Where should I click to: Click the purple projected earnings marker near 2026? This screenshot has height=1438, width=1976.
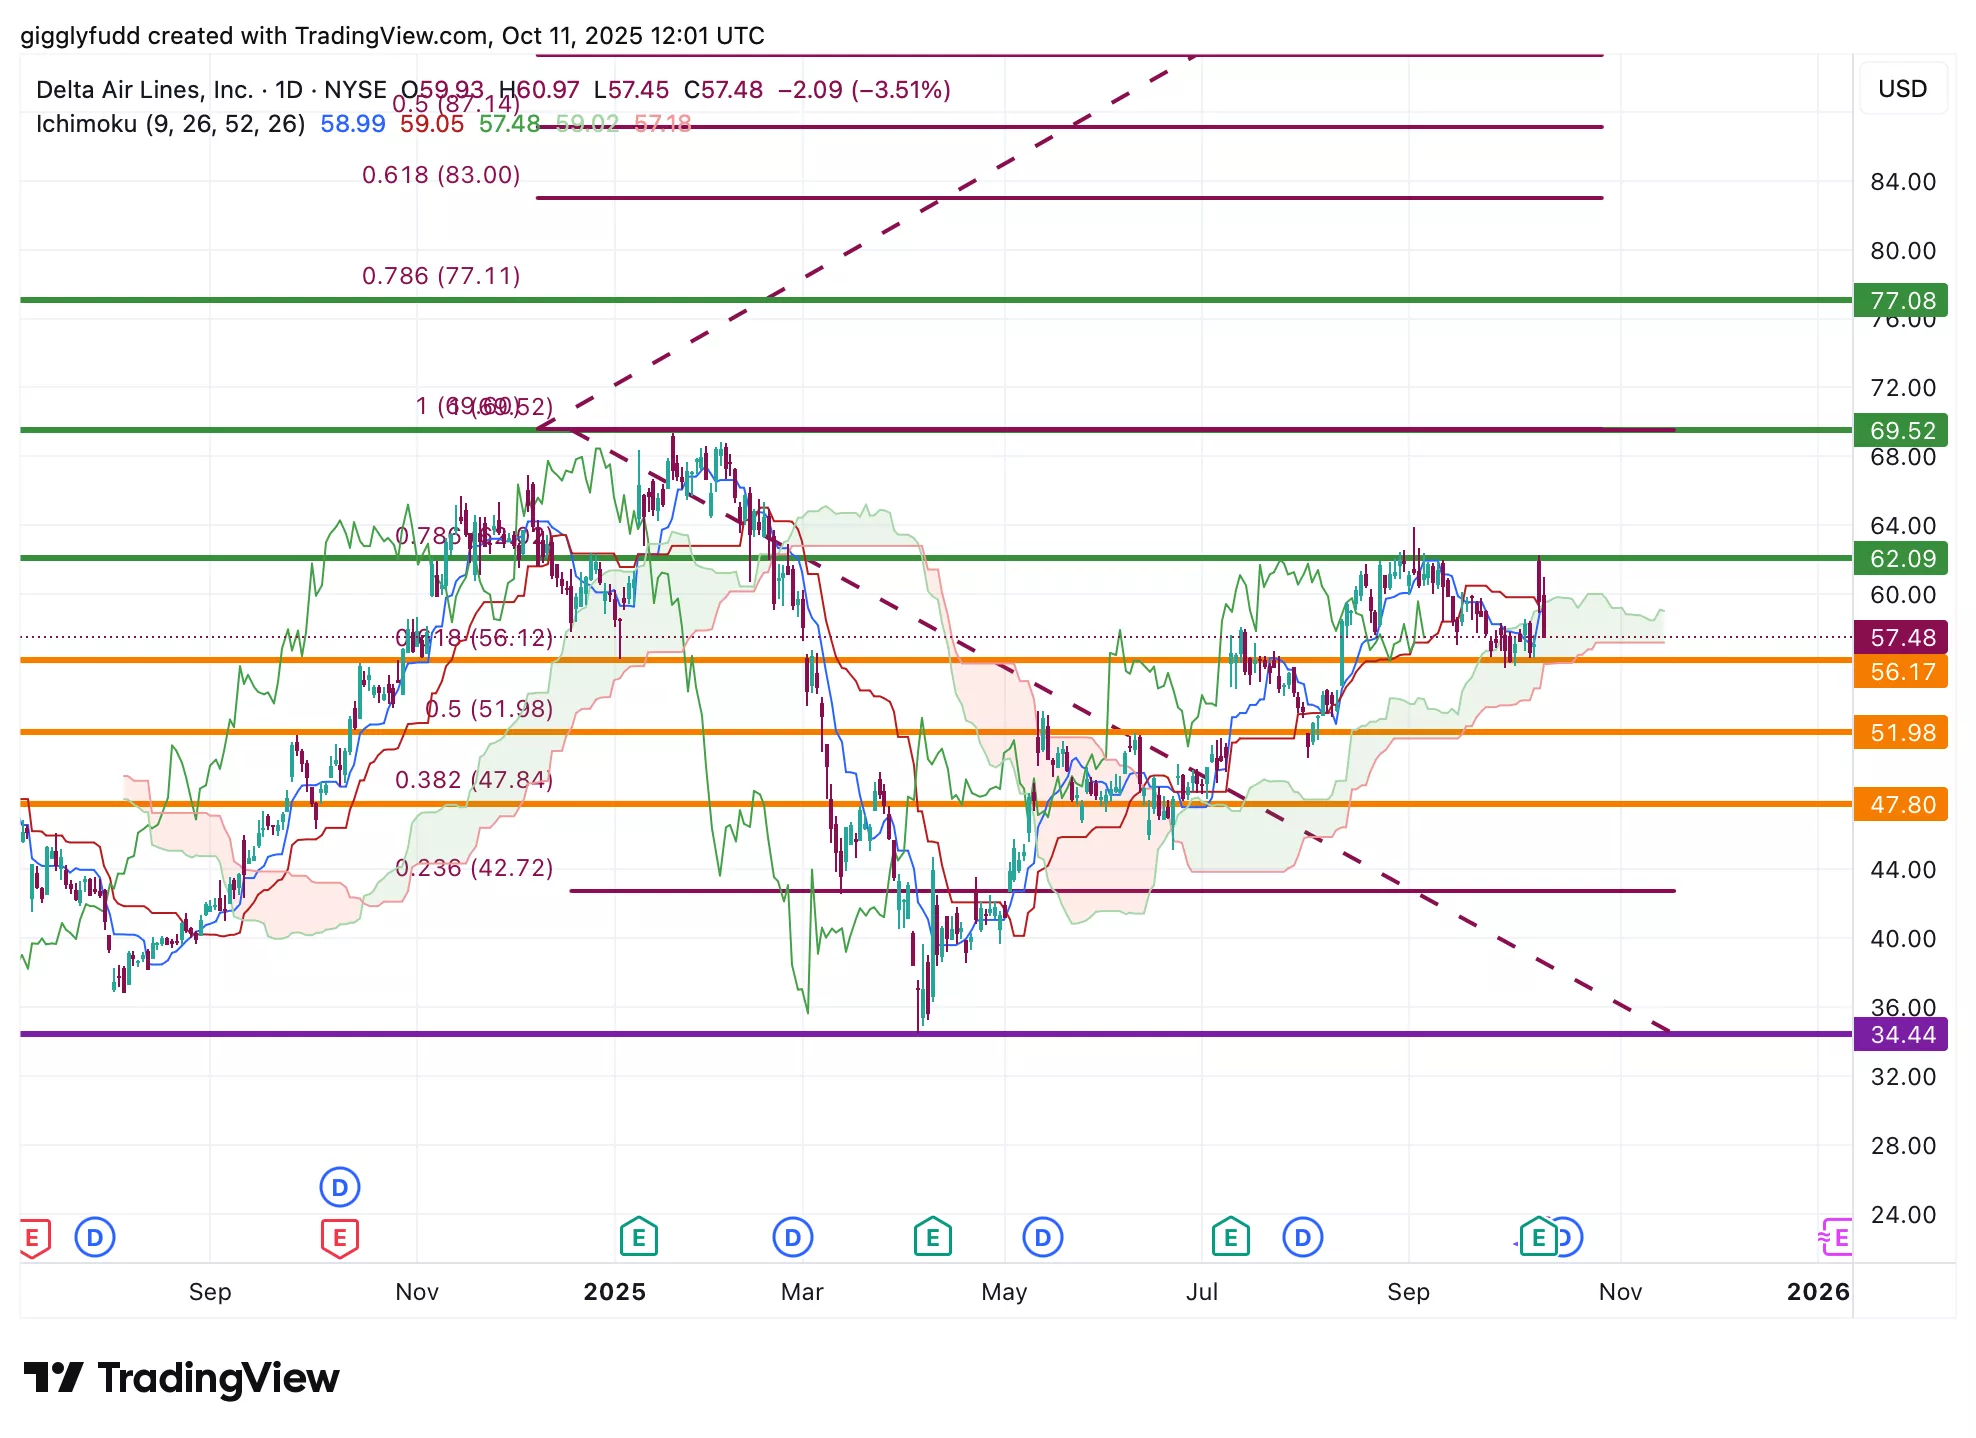1836,1238
